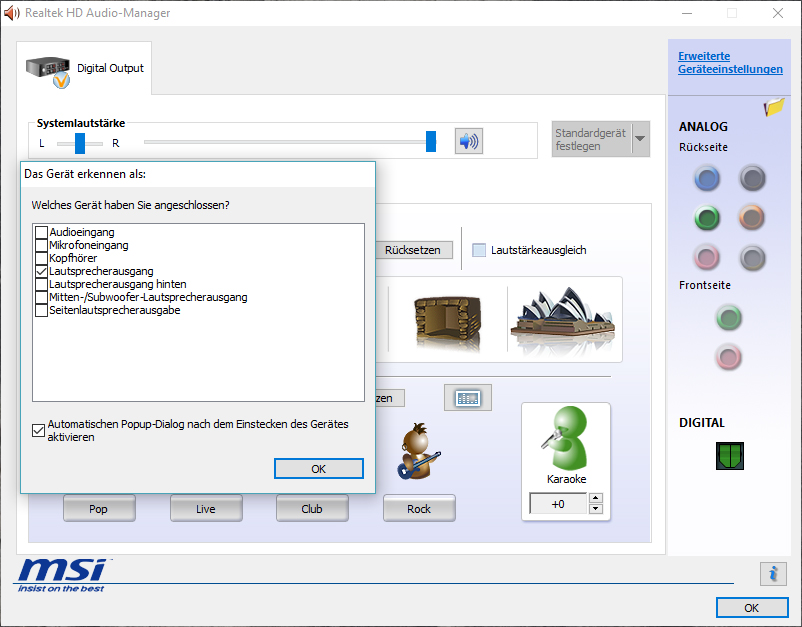Viewport: 802px width, 627px height.
Task: Click the partially hidden reset button ending in 'zen'
Action: (x=390, y=398)
